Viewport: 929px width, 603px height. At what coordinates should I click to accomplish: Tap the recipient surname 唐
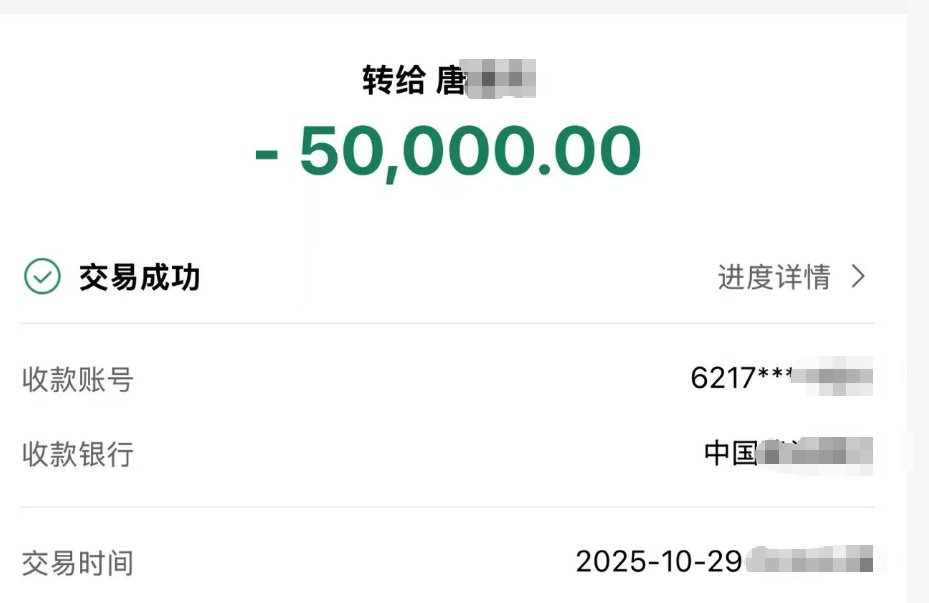tap(451, 80)
